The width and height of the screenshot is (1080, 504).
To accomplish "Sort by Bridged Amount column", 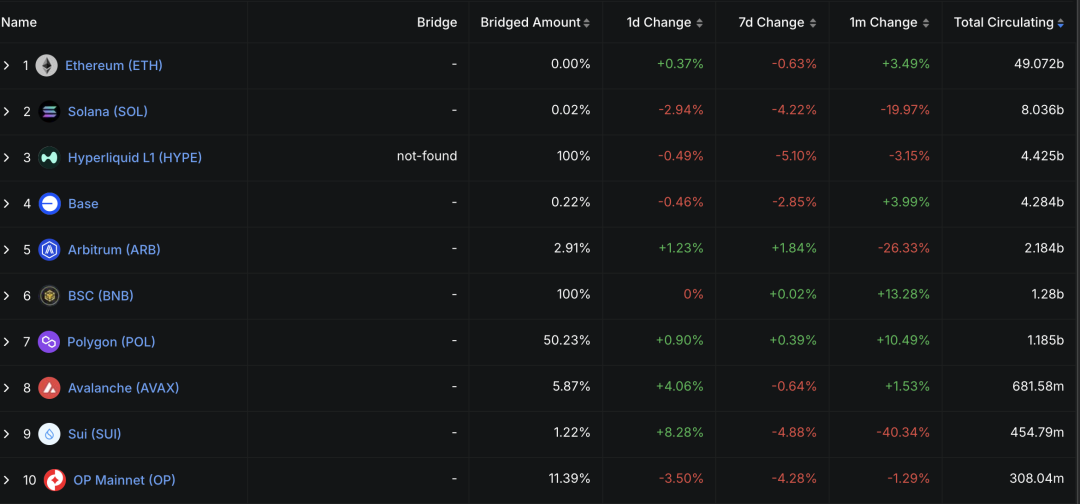I will click(534, 22).
